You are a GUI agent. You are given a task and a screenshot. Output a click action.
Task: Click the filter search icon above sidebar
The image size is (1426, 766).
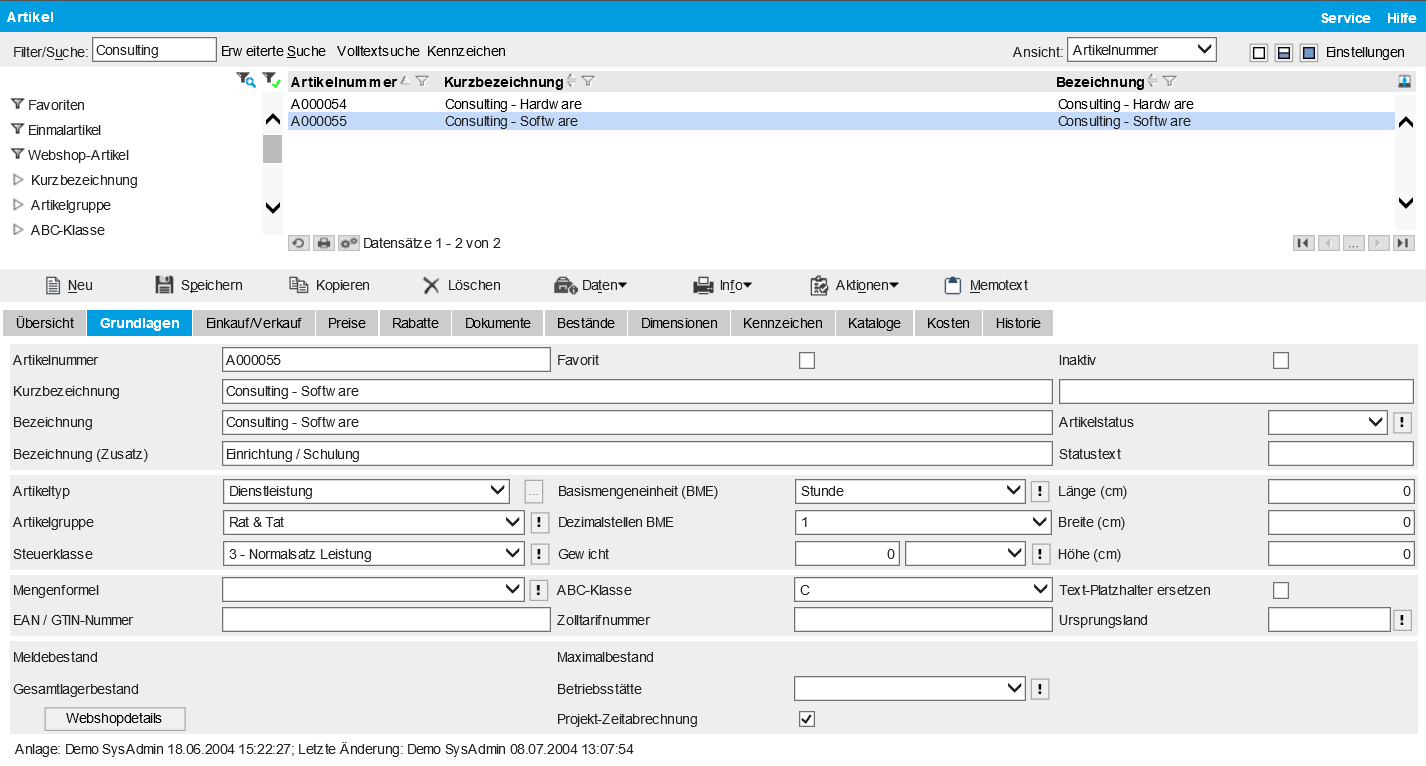point(245,80)
